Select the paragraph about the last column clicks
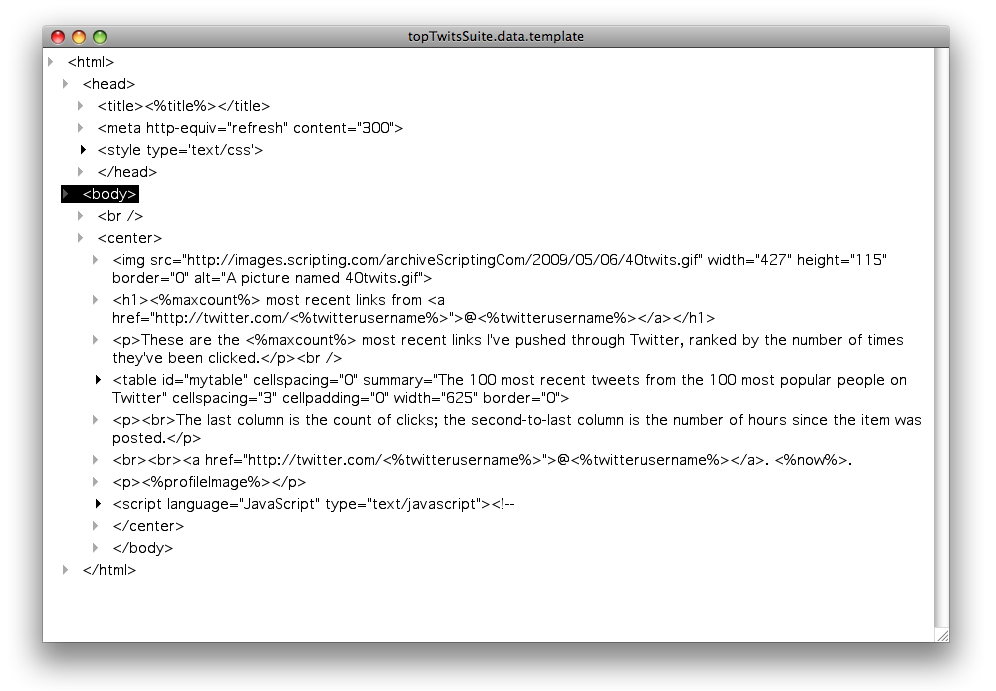This screenshot has height=691, width=996. click(516, 429)
